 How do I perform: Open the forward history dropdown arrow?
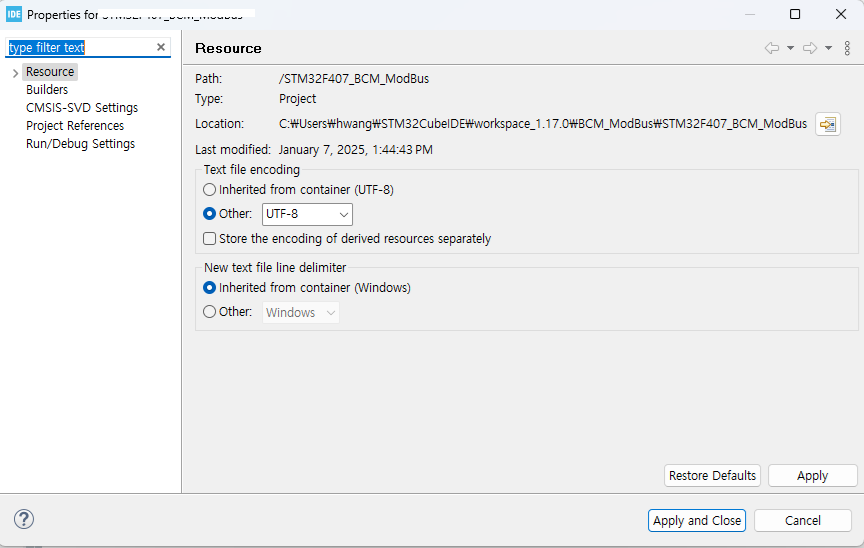828,48
